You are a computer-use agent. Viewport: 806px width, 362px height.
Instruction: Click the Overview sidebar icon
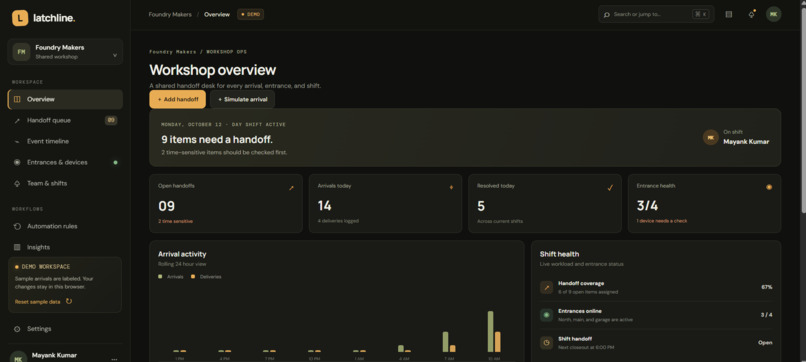[x=17, y=99]
